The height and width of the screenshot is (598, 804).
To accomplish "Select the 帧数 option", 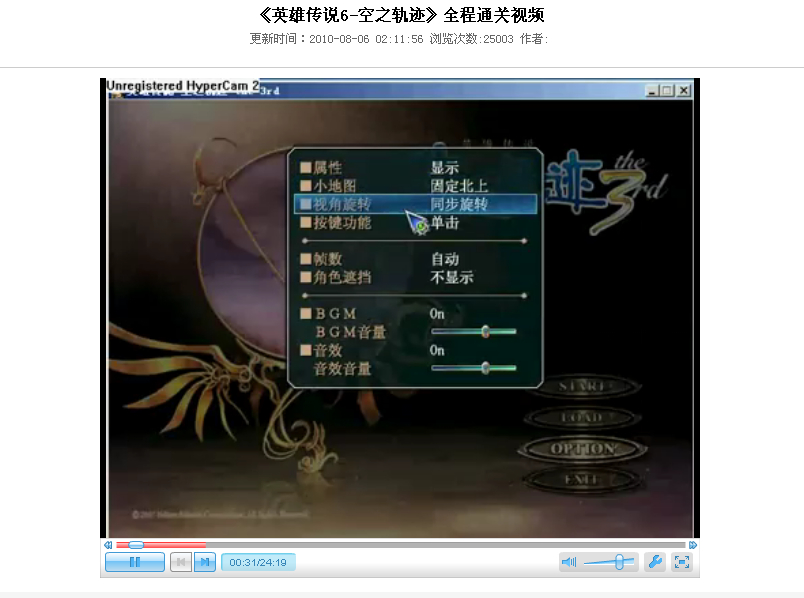I will tap(415, 259).
